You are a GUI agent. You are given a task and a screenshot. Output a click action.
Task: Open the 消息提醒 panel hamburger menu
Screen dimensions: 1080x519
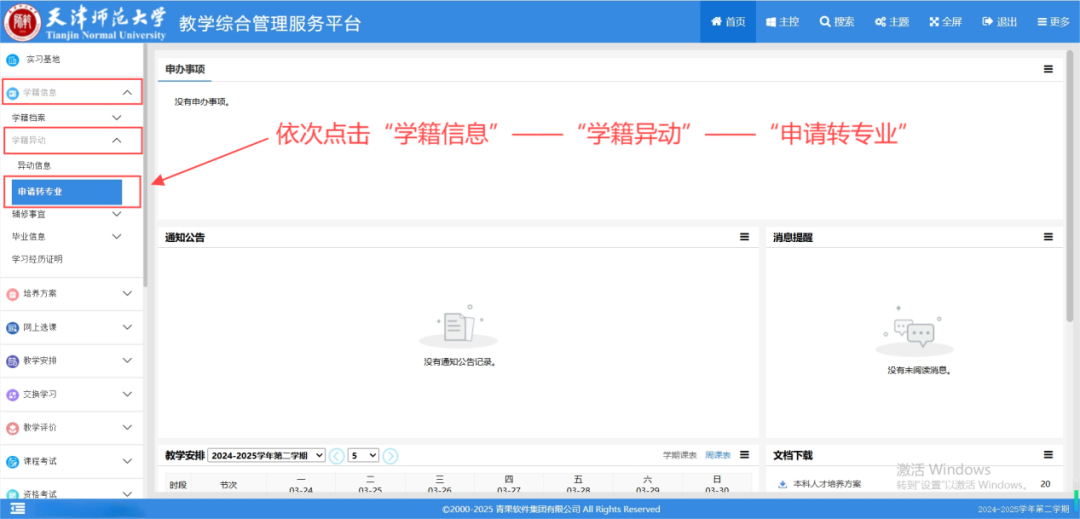pyautogui.click(x=1048, y=237)
